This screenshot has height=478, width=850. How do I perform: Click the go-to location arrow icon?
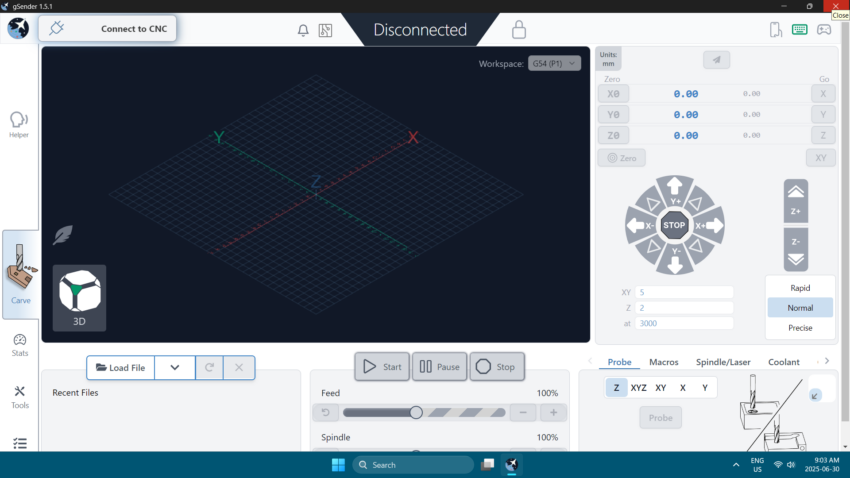[717, 60]
